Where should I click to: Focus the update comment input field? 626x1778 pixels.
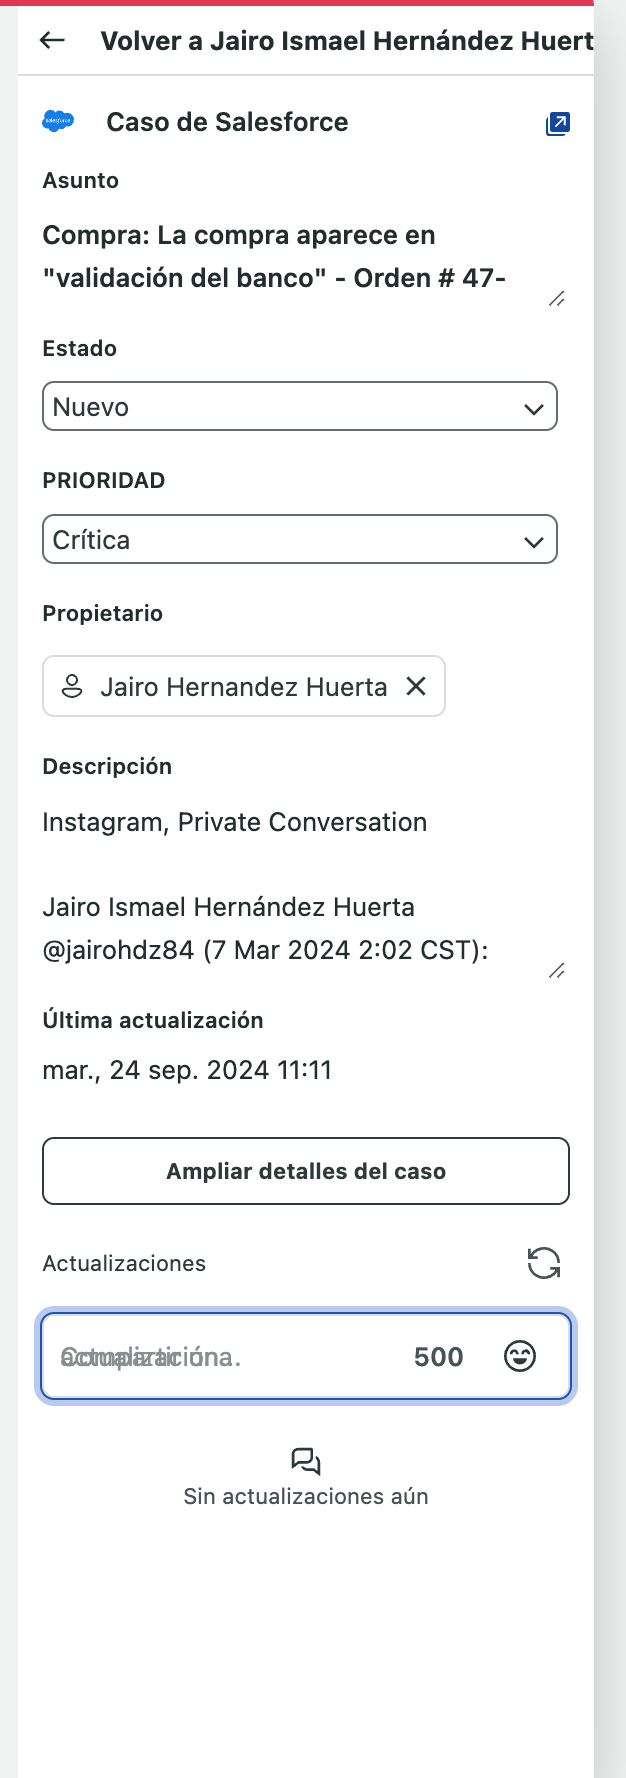(x=225, y=1356)
